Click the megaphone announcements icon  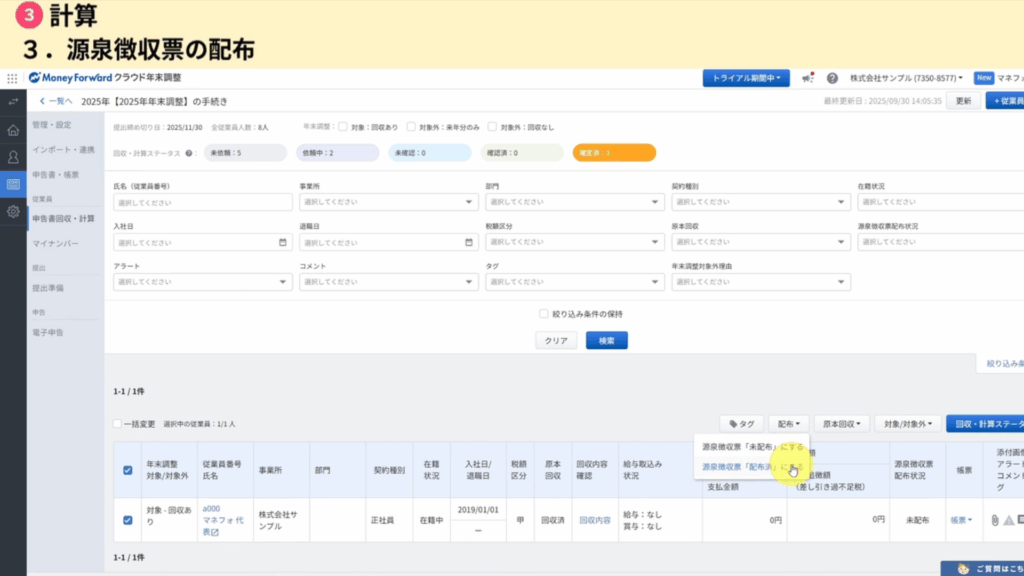808,78
